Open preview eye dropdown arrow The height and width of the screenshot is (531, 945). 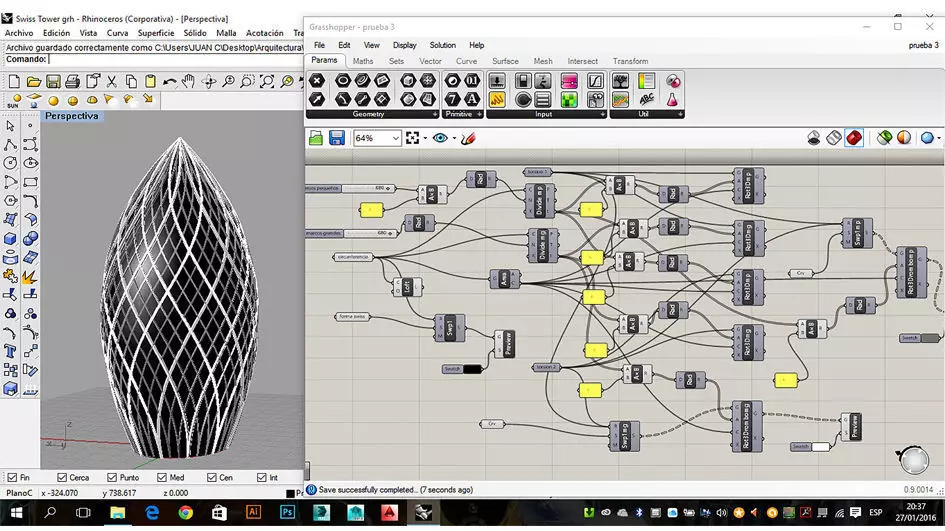pyautogui.click(x=454, y=139)
